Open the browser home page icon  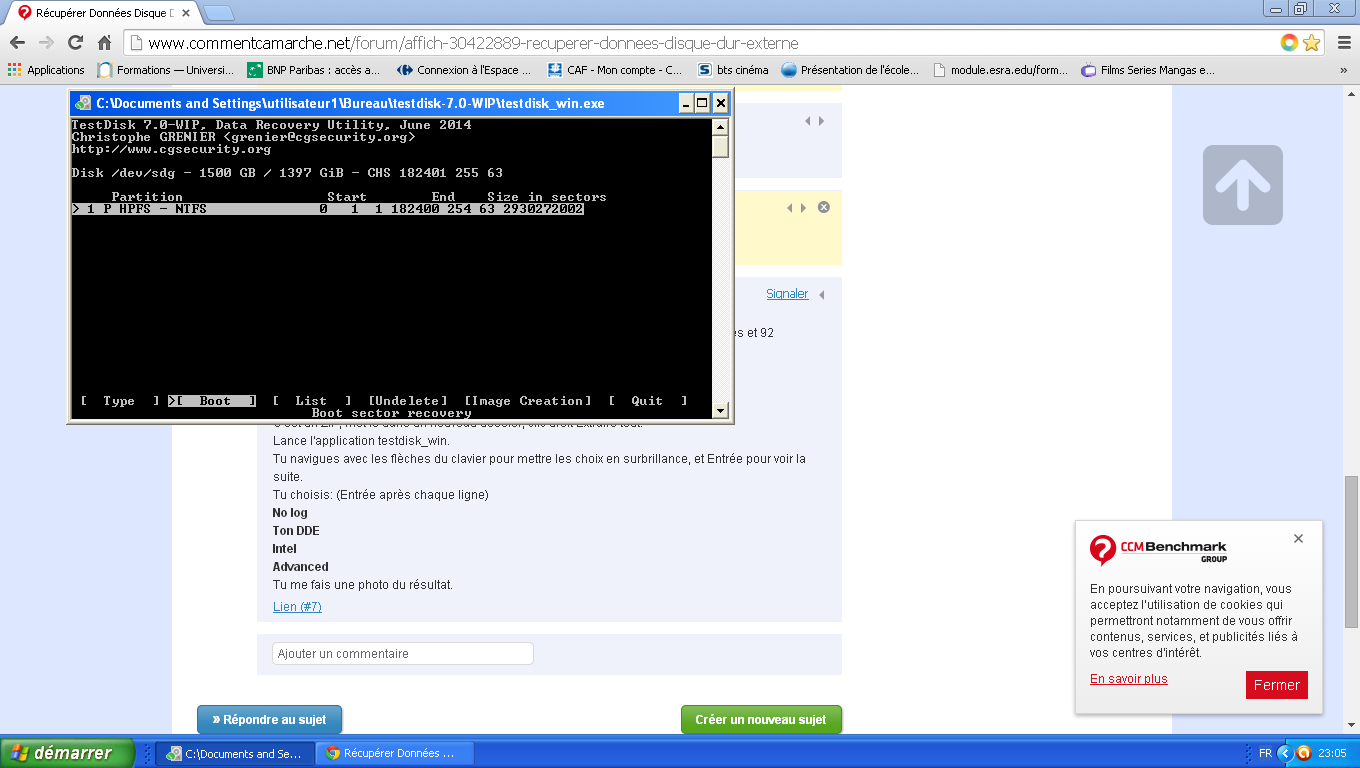tap(104, 43)
